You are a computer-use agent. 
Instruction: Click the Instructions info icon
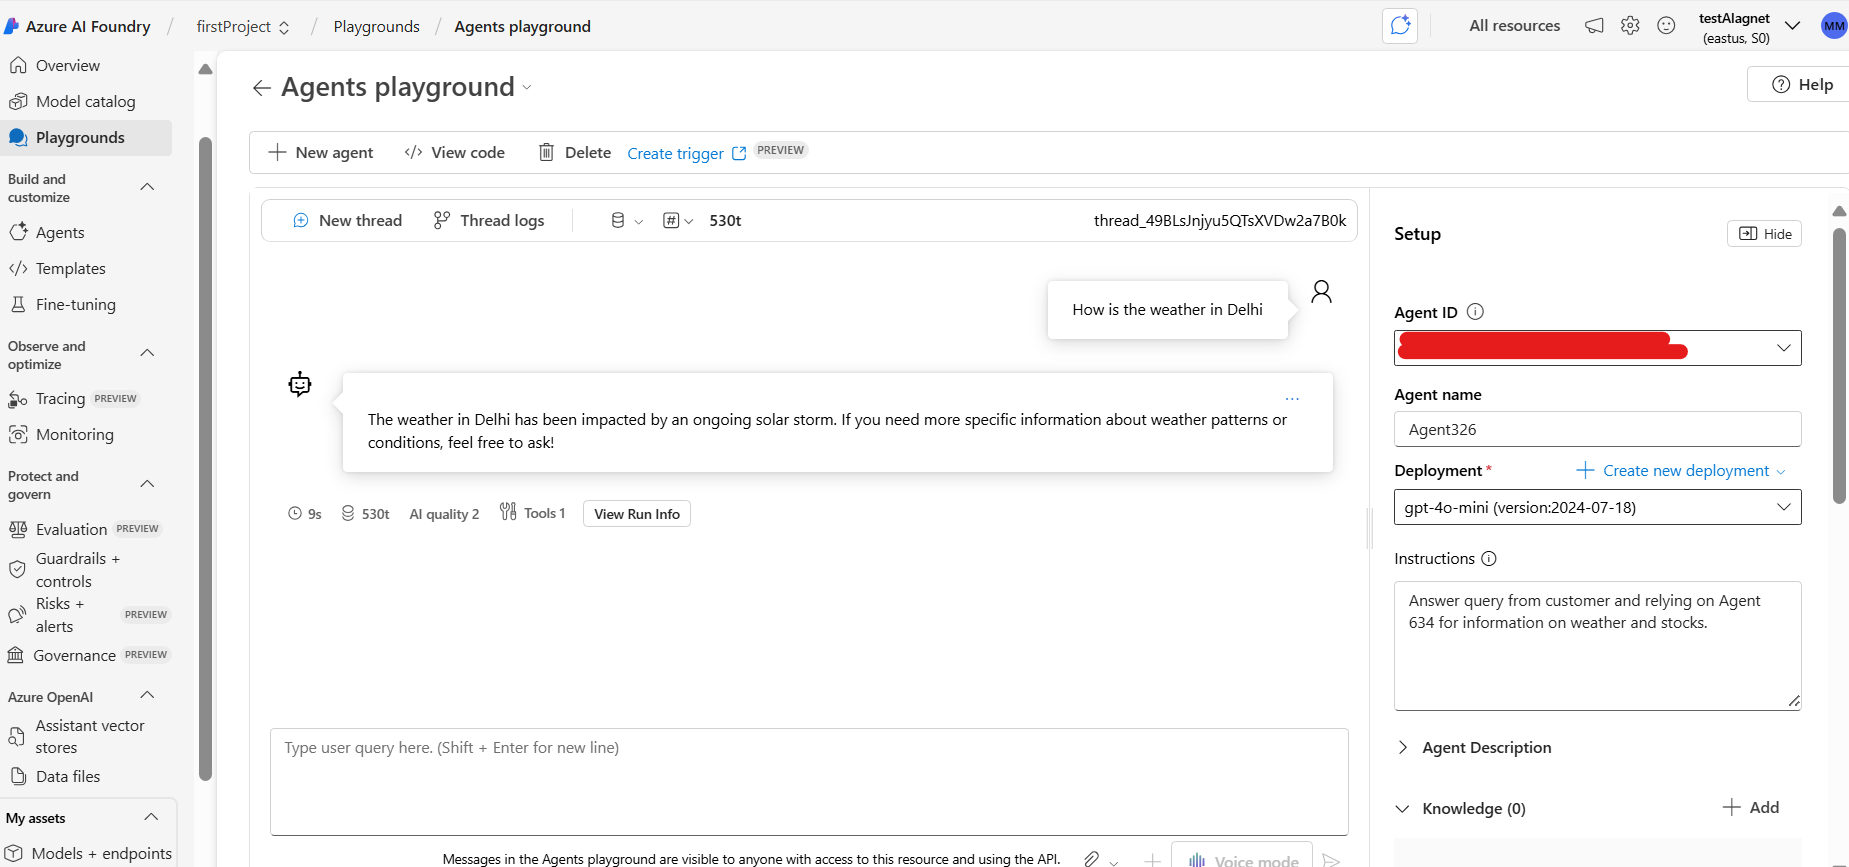click(1489, 559)
